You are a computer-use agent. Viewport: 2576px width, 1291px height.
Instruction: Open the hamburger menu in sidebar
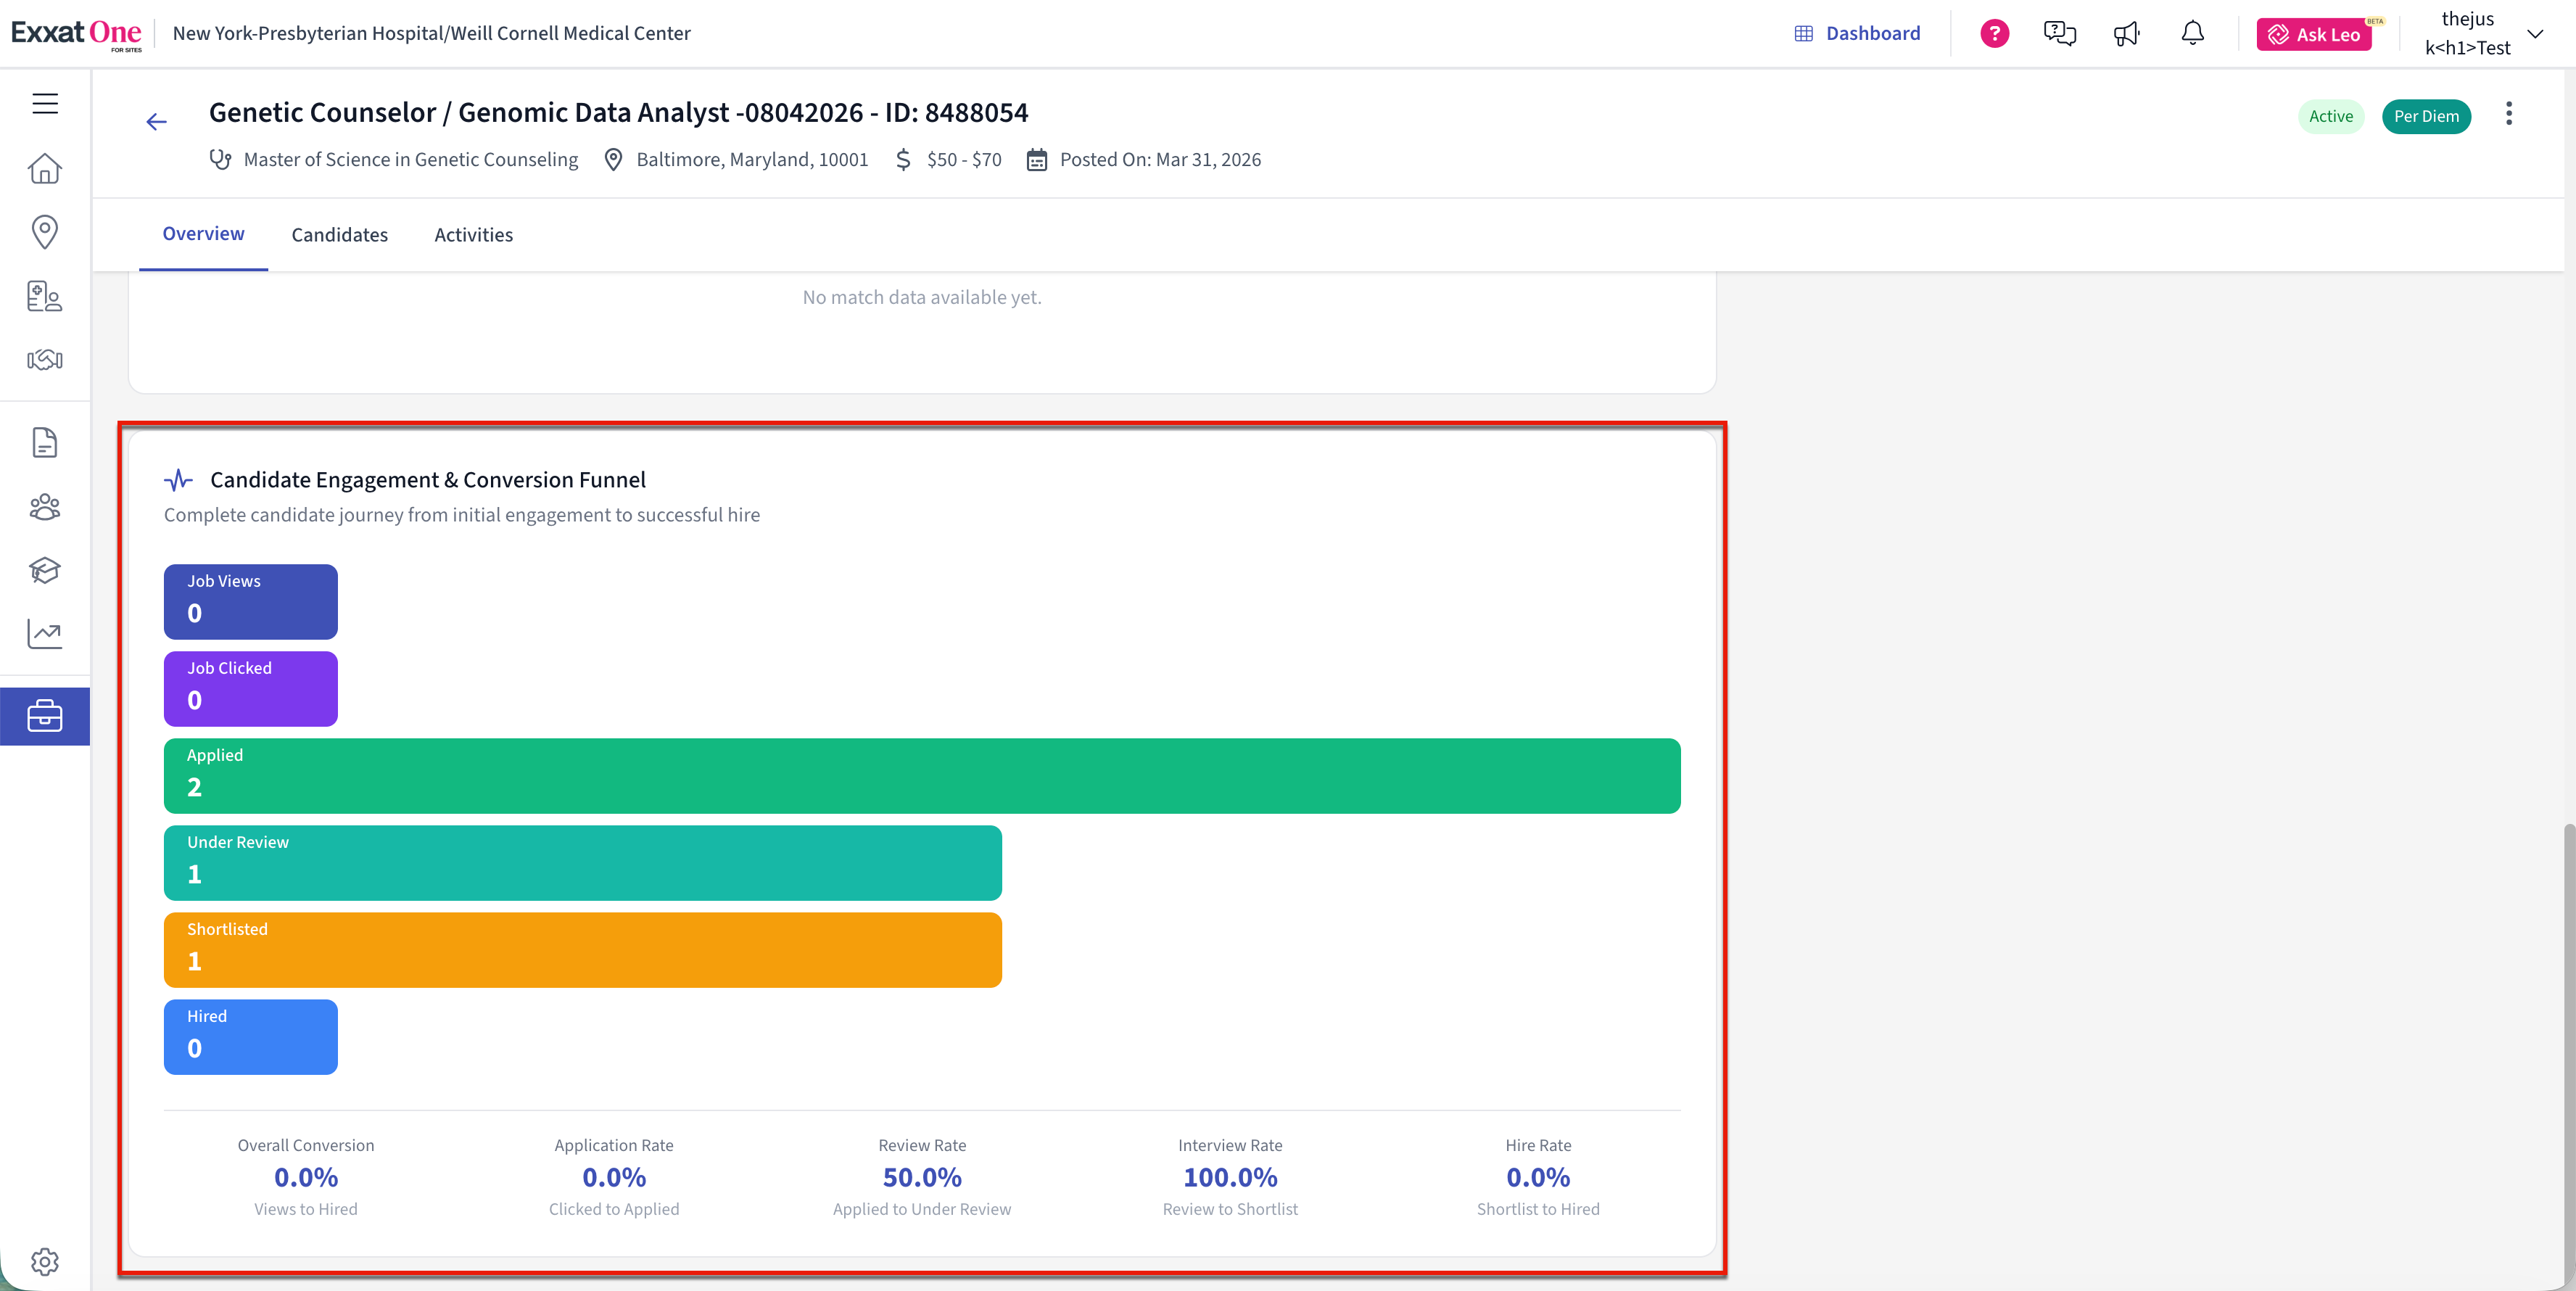tap(45, 104)
